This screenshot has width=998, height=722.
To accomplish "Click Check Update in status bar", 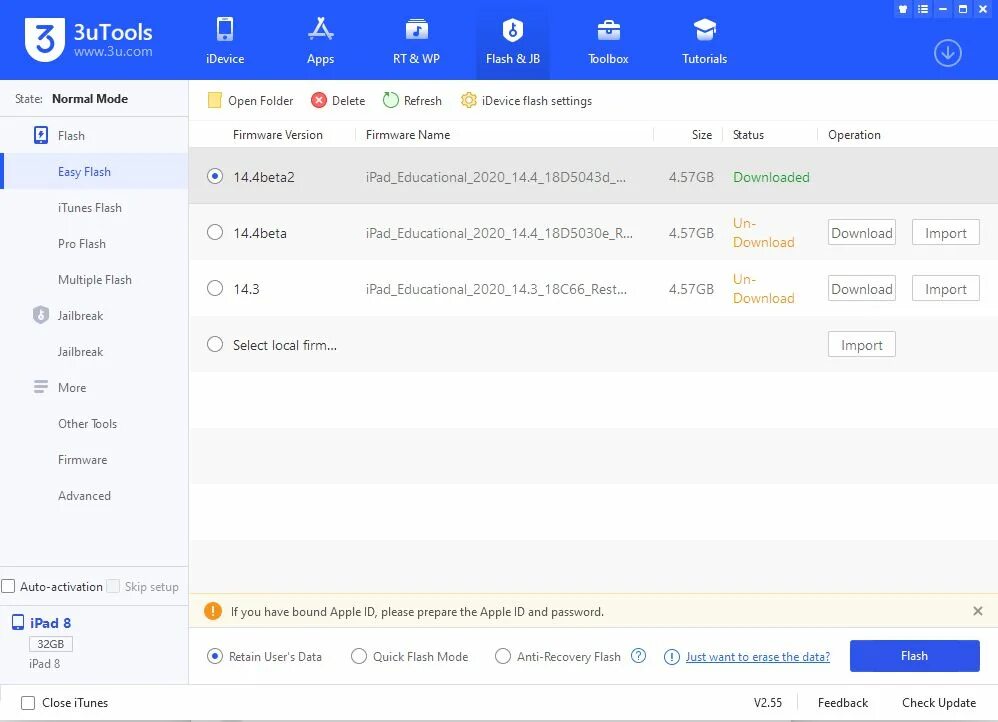I will pyautogui.click(x=939, y=702).
